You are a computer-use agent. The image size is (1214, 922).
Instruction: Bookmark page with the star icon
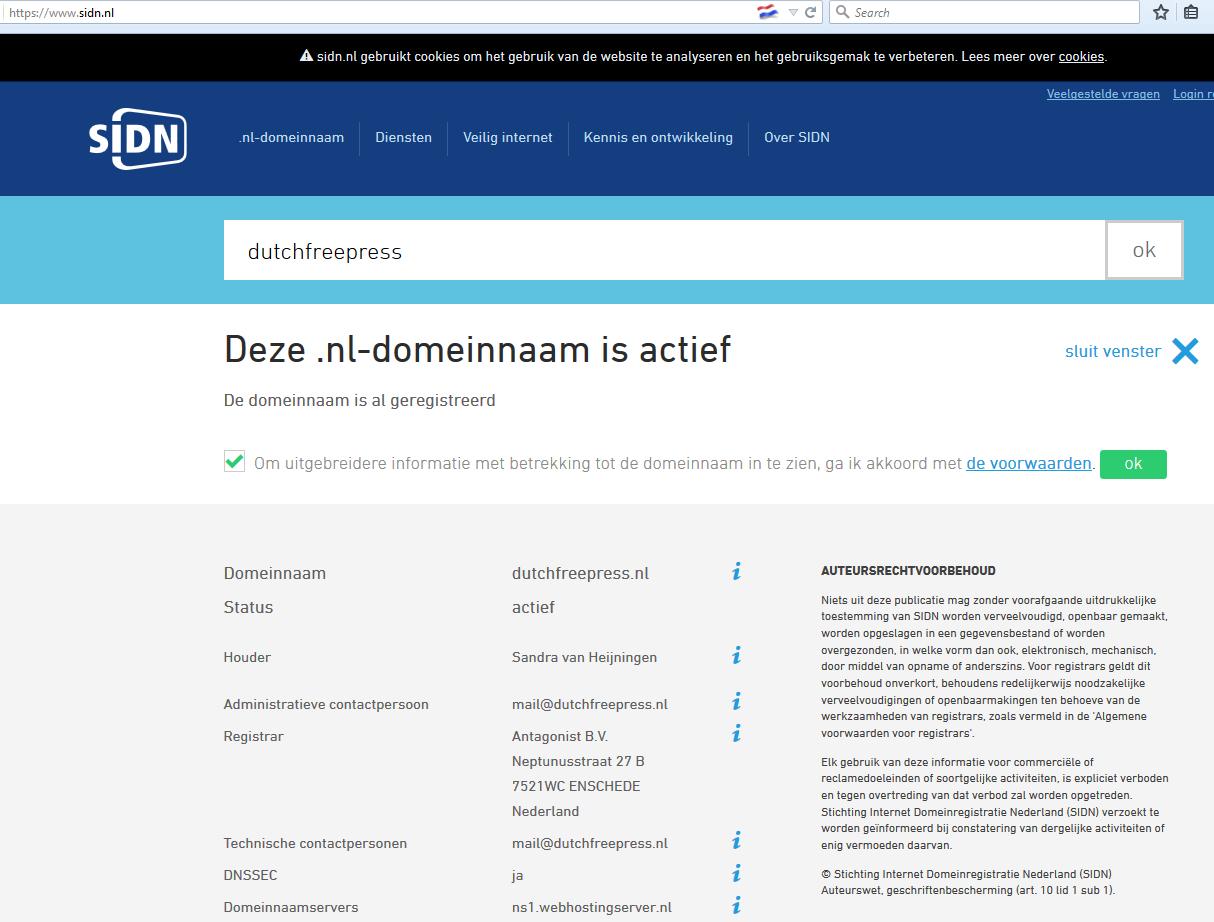click(x=1160, y=13)
